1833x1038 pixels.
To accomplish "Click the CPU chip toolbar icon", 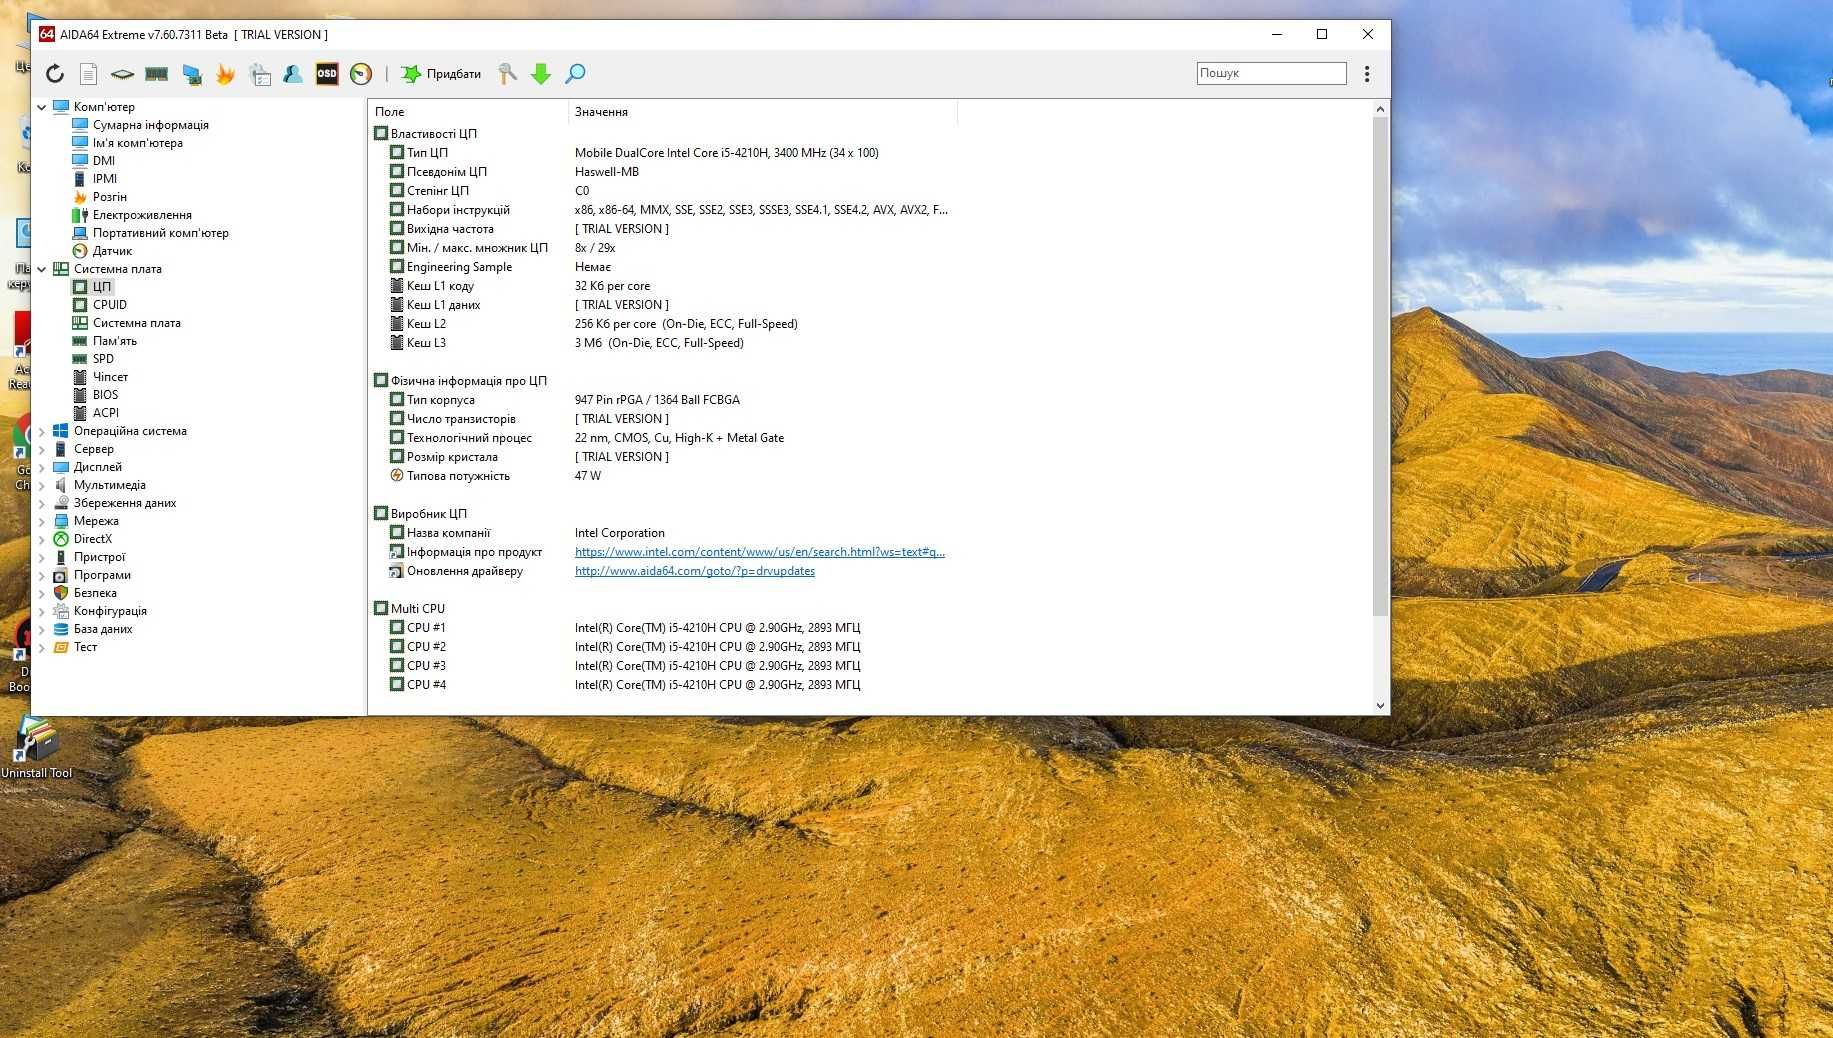I will pos(122,73).
